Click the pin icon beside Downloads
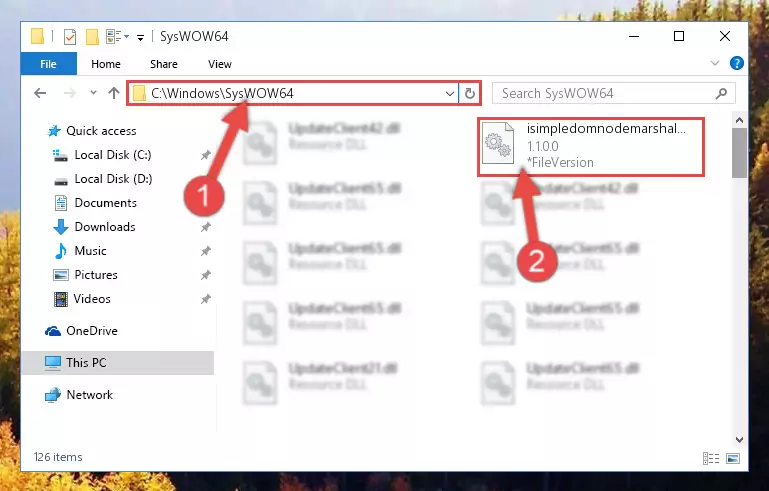 point(205,228)
